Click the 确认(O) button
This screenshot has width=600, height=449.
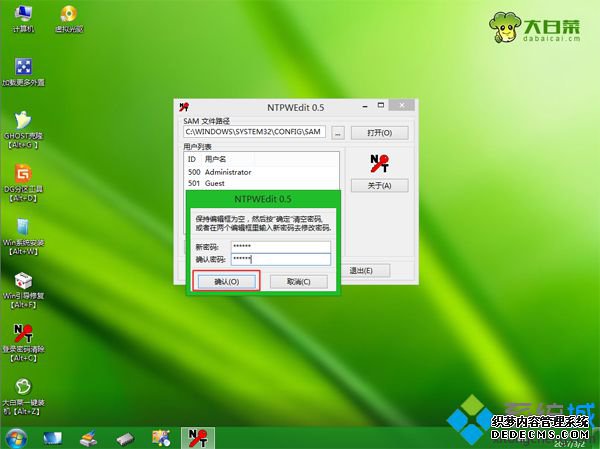(227, 282)
